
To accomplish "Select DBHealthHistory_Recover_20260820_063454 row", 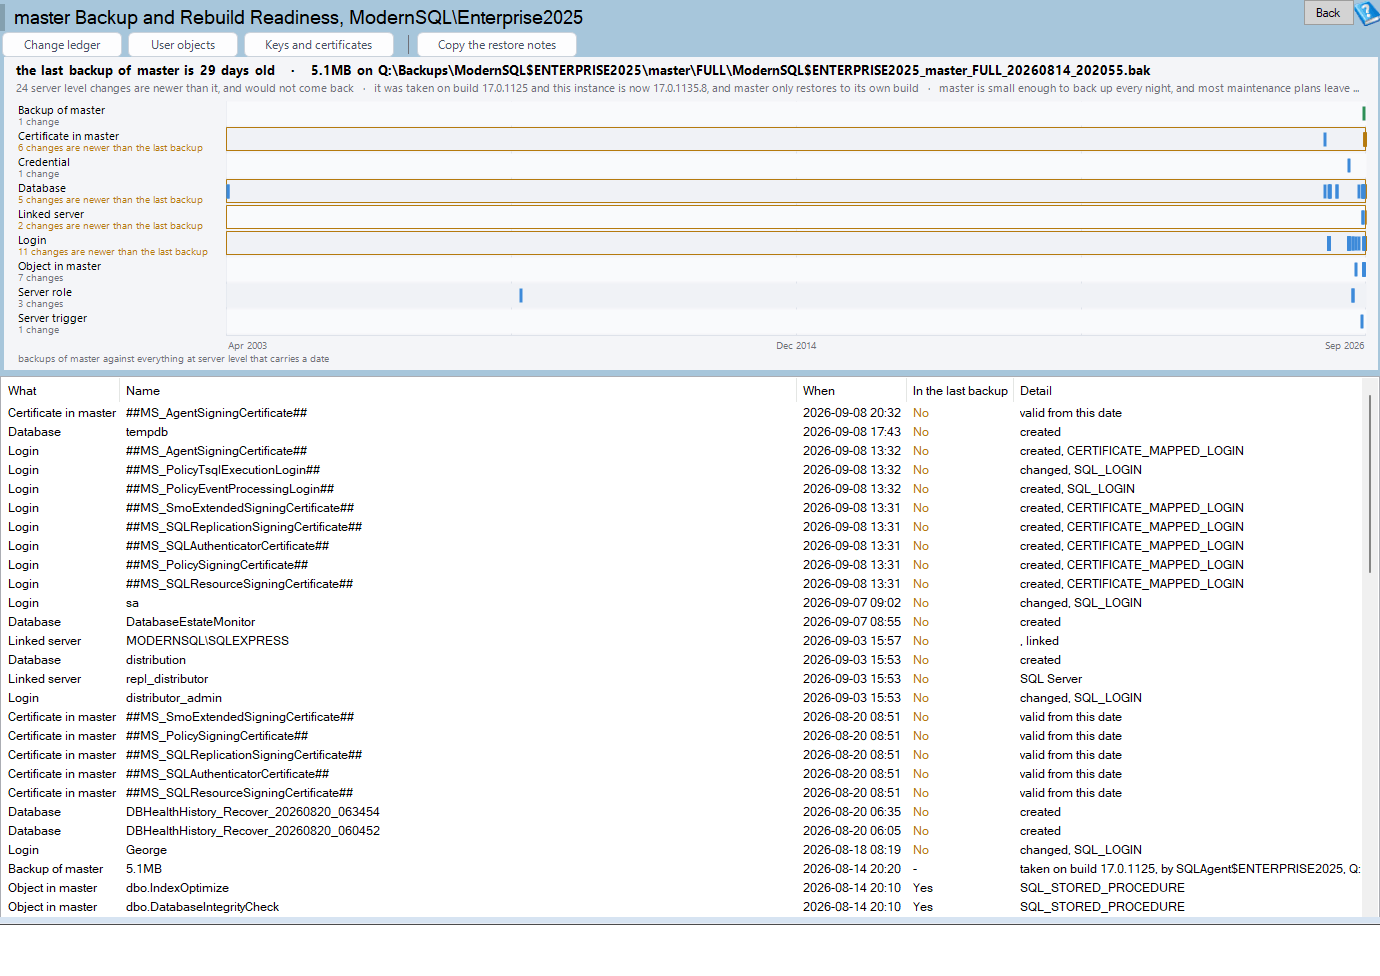I will pos(683,812).
